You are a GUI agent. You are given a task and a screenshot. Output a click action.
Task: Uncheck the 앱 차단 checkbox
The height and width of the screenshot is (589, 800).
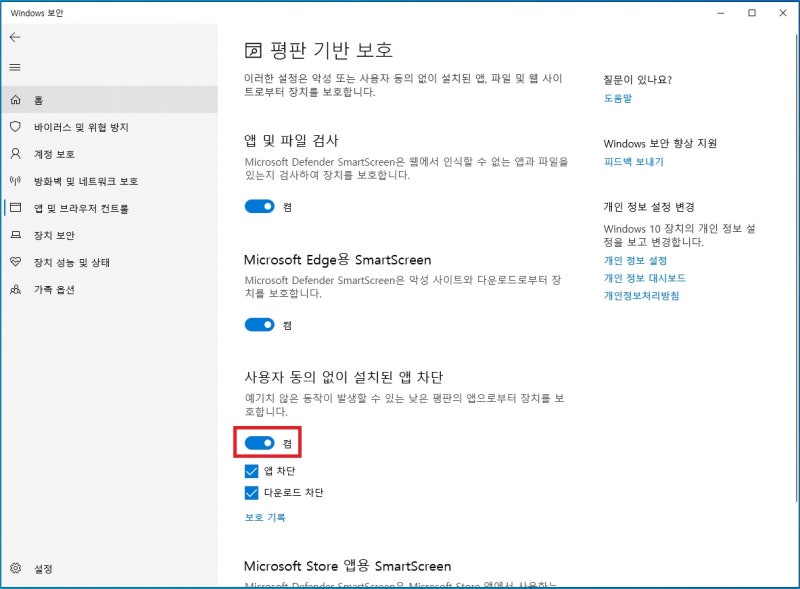252,471
